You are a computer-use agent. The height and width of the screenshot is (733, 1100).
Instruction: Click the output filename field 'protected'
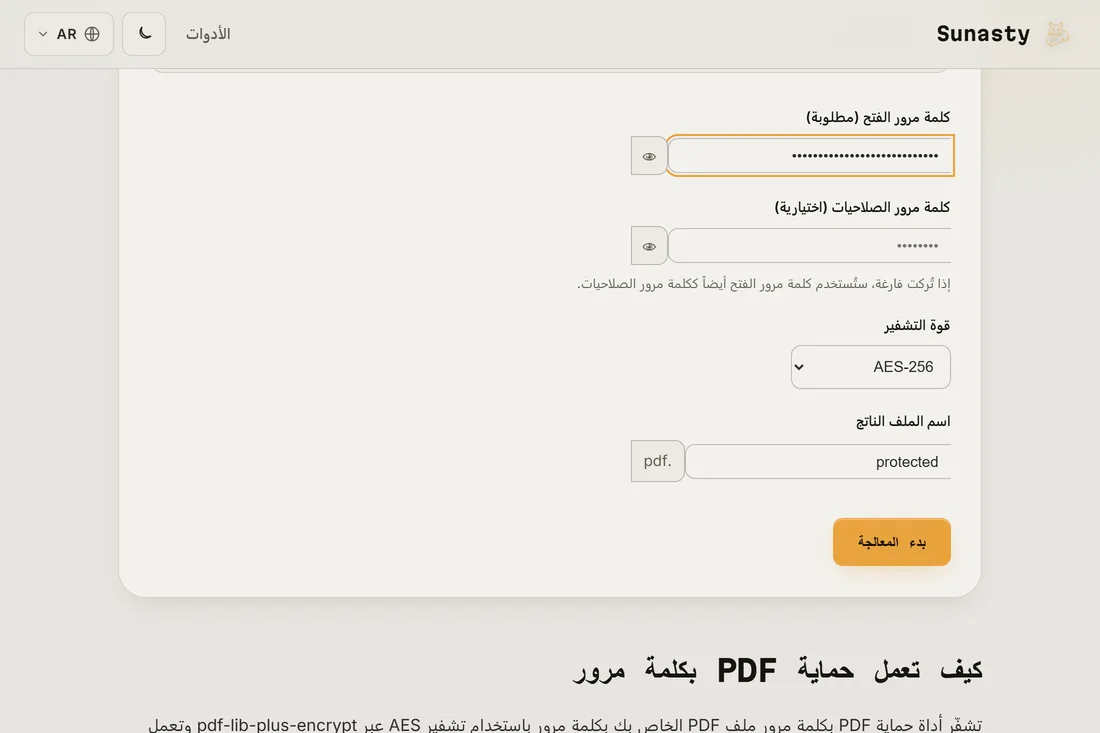pos(818,462)
